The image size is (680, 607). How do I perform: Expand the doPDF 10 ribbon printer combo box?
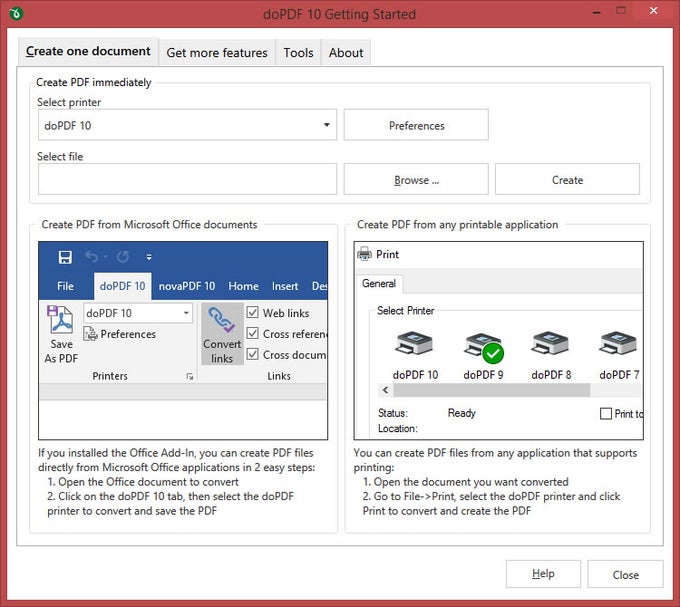[186, 313]
